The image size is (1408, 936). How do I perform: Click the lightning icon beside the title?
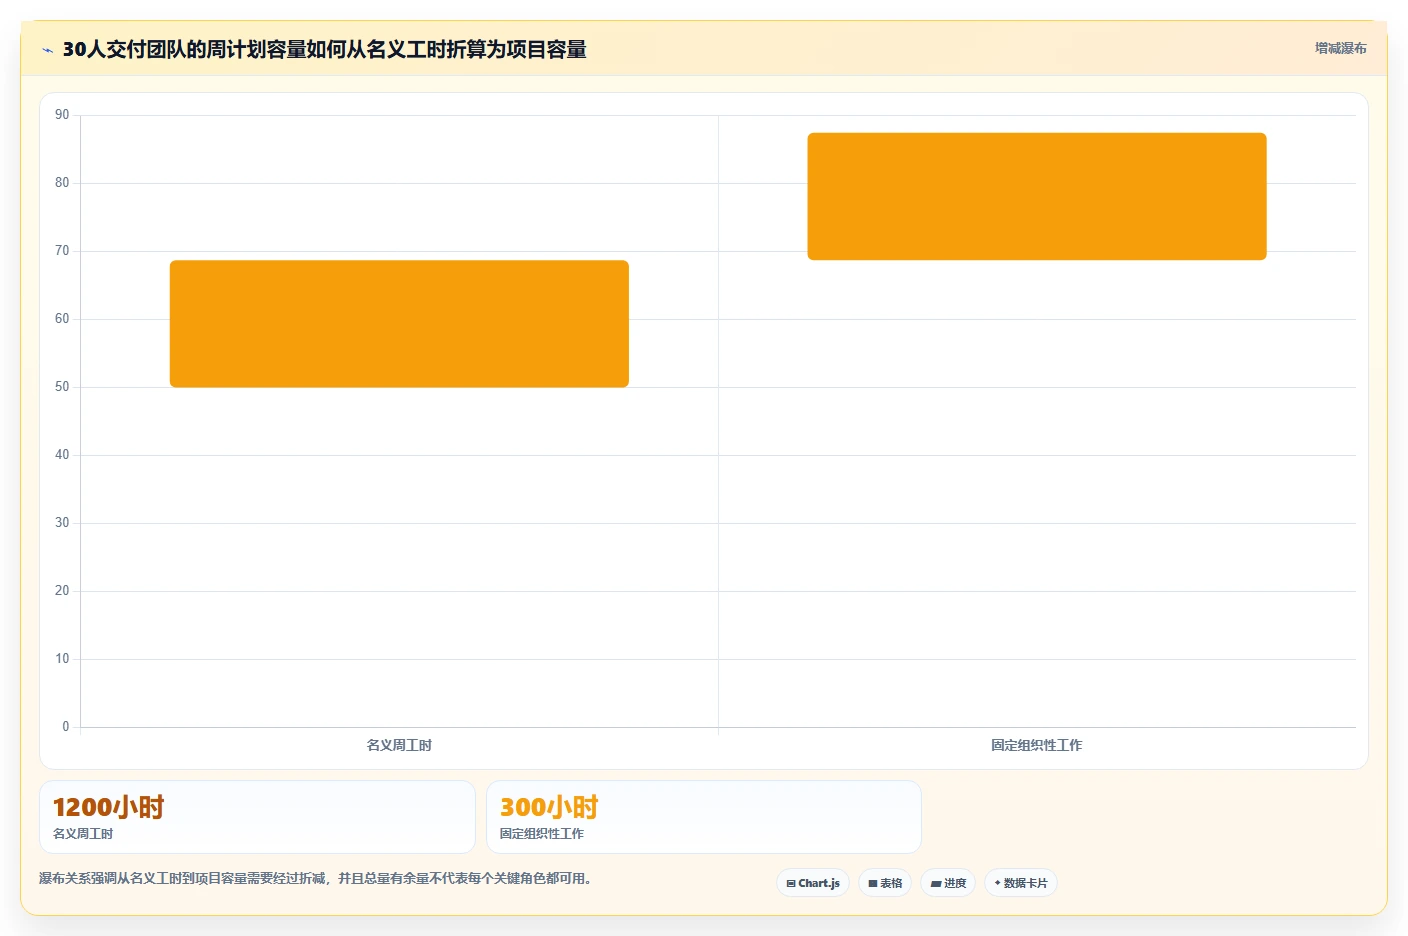pos(47,50)
